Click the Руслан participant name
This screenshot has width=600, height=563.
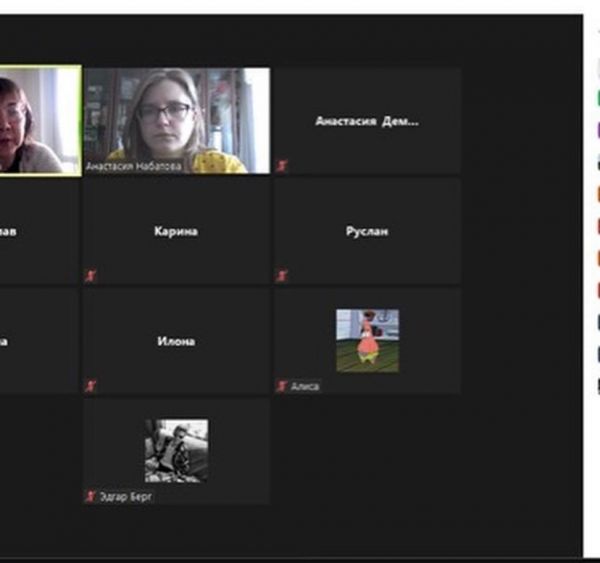point(367,231)
